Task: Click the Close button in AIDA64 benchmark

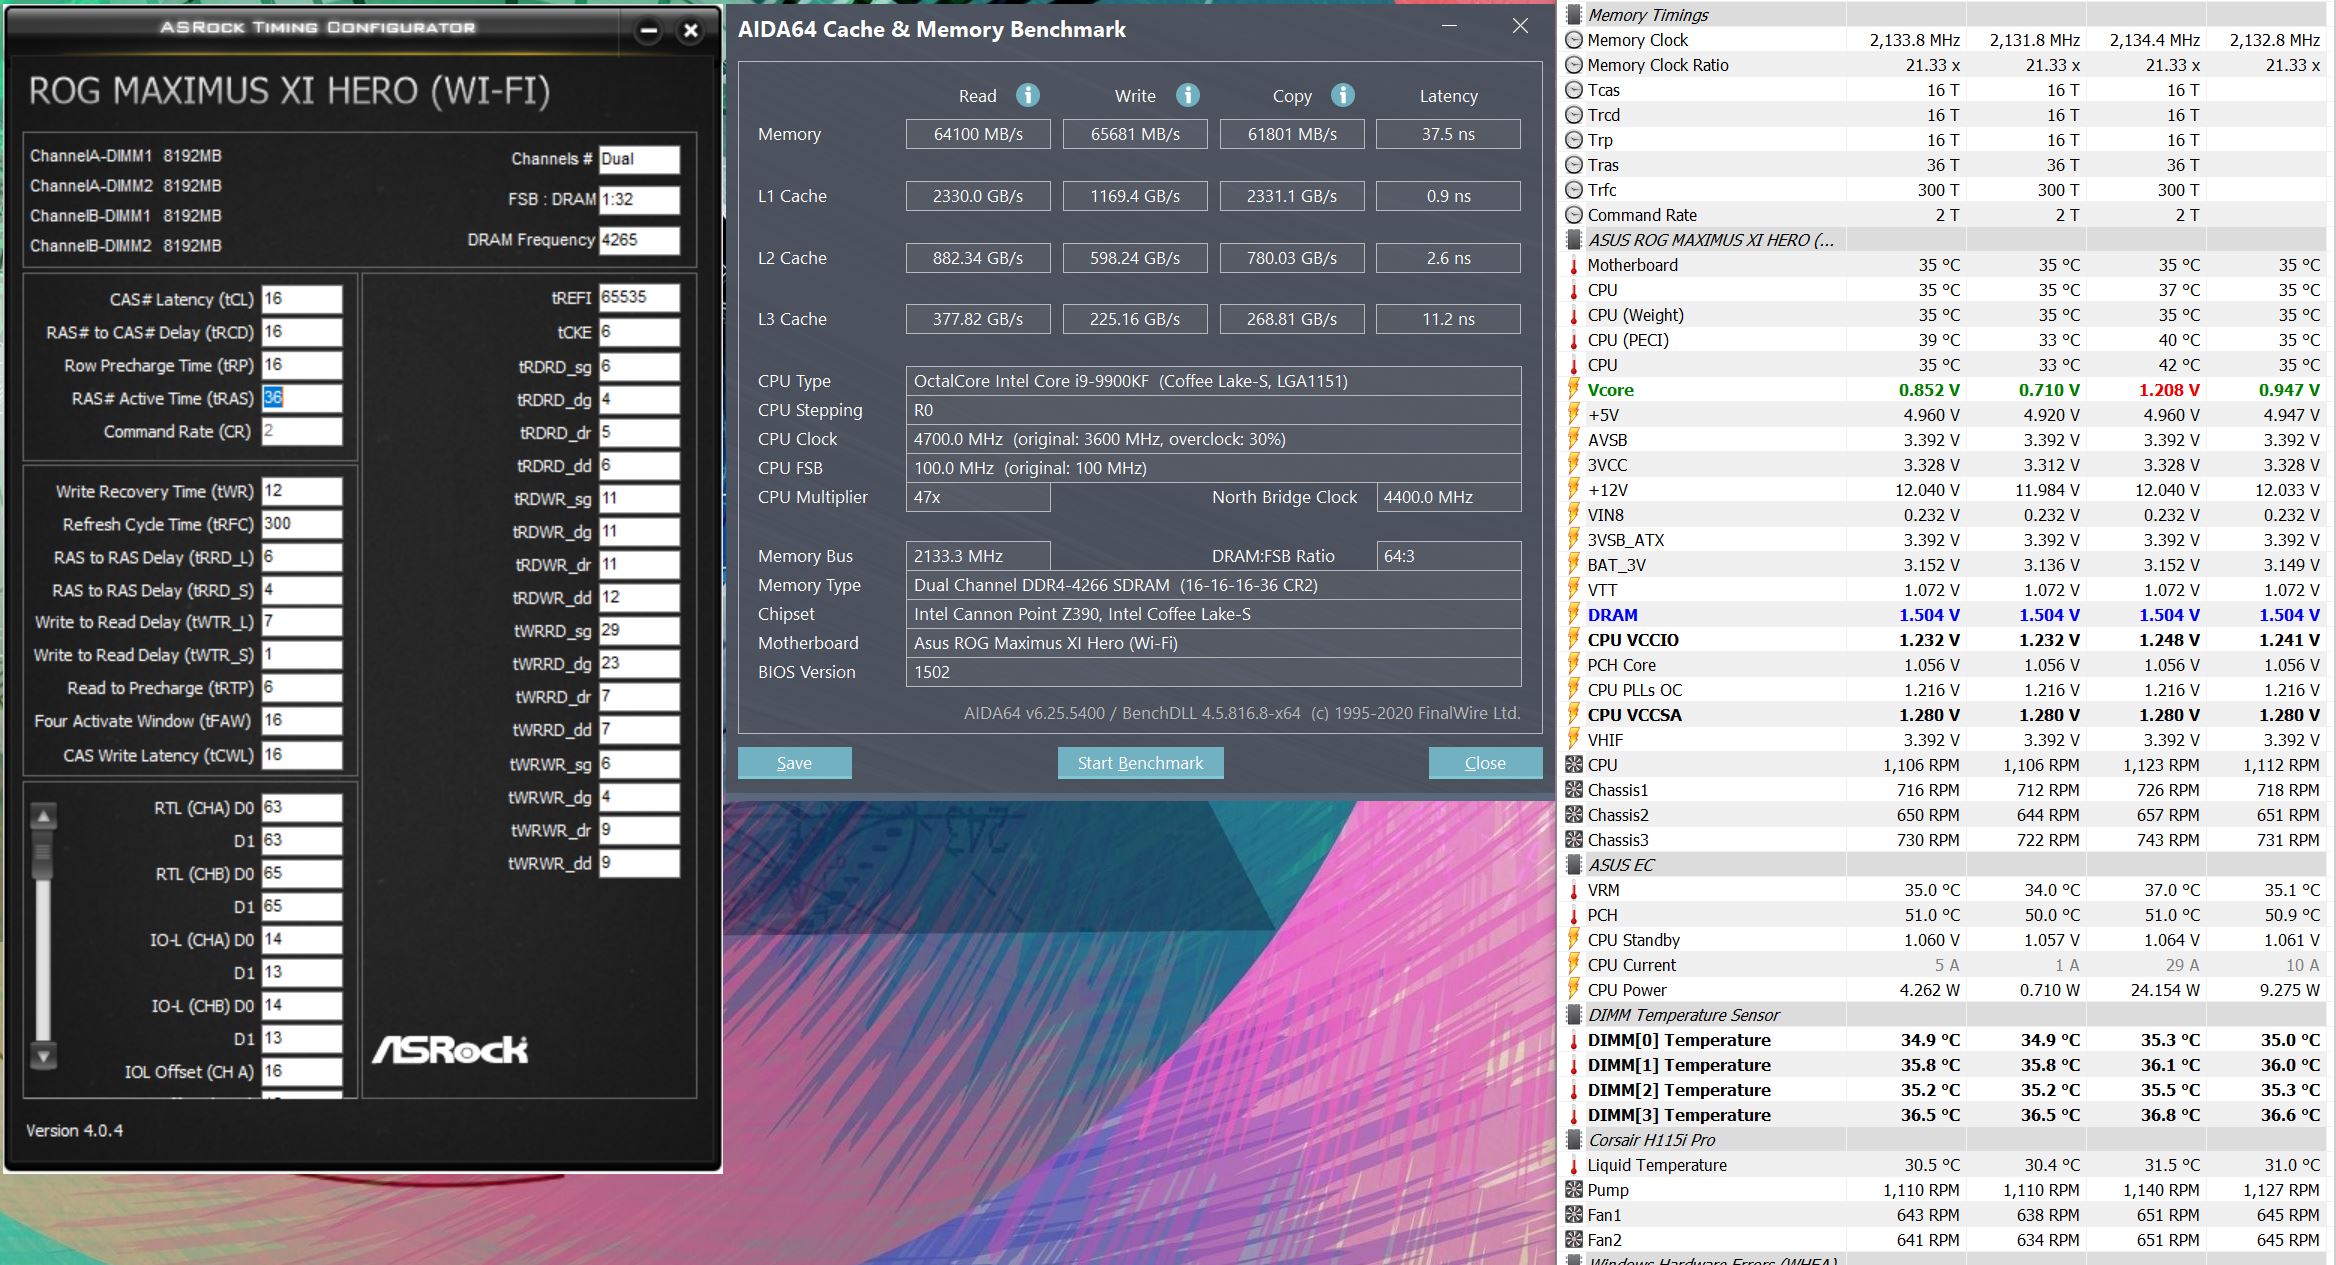Action: (x=1484, y=763)
